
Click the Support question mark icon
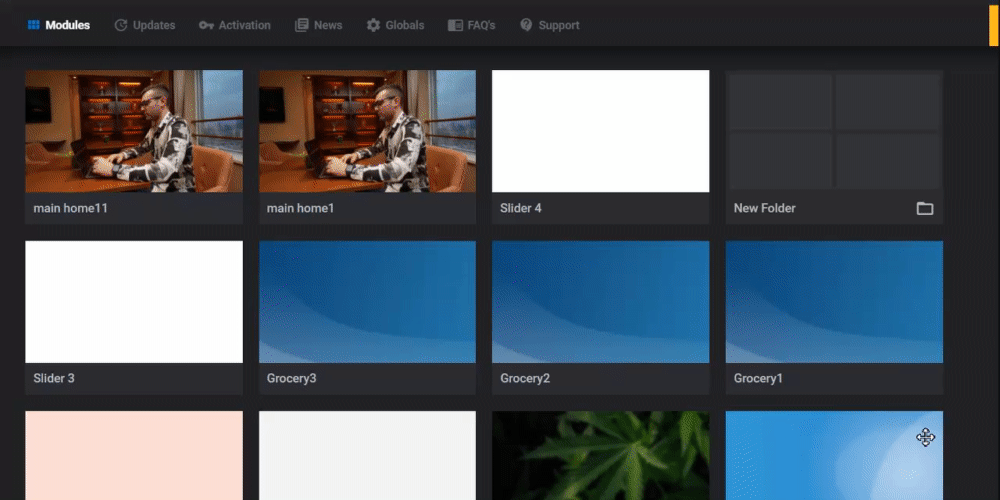[526, 26]
